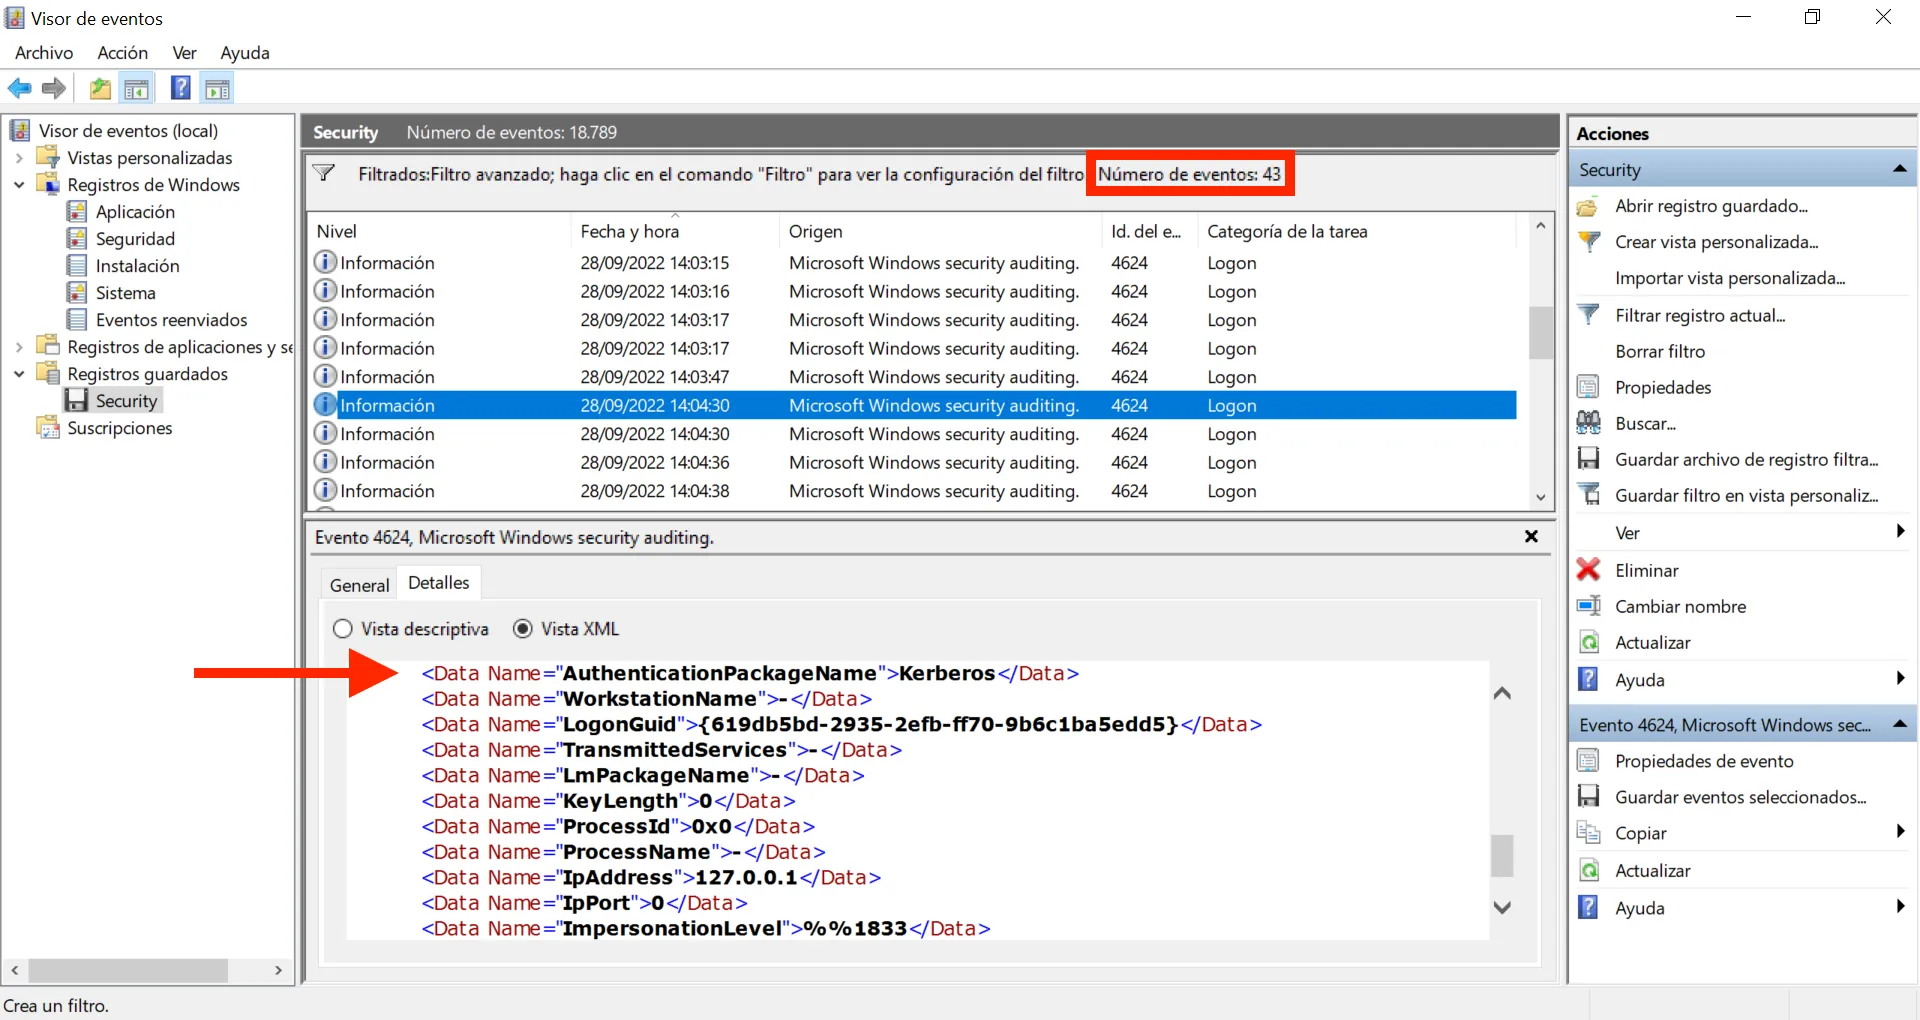The height and width of the screenshot is (1020, 1920).
Task: Open the Archivo menu
Action: click(x=44, y=53)
